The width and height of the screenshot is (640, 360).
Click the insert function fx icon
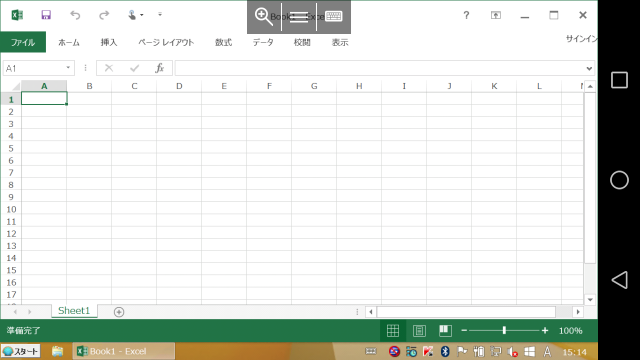click(160, 68)
